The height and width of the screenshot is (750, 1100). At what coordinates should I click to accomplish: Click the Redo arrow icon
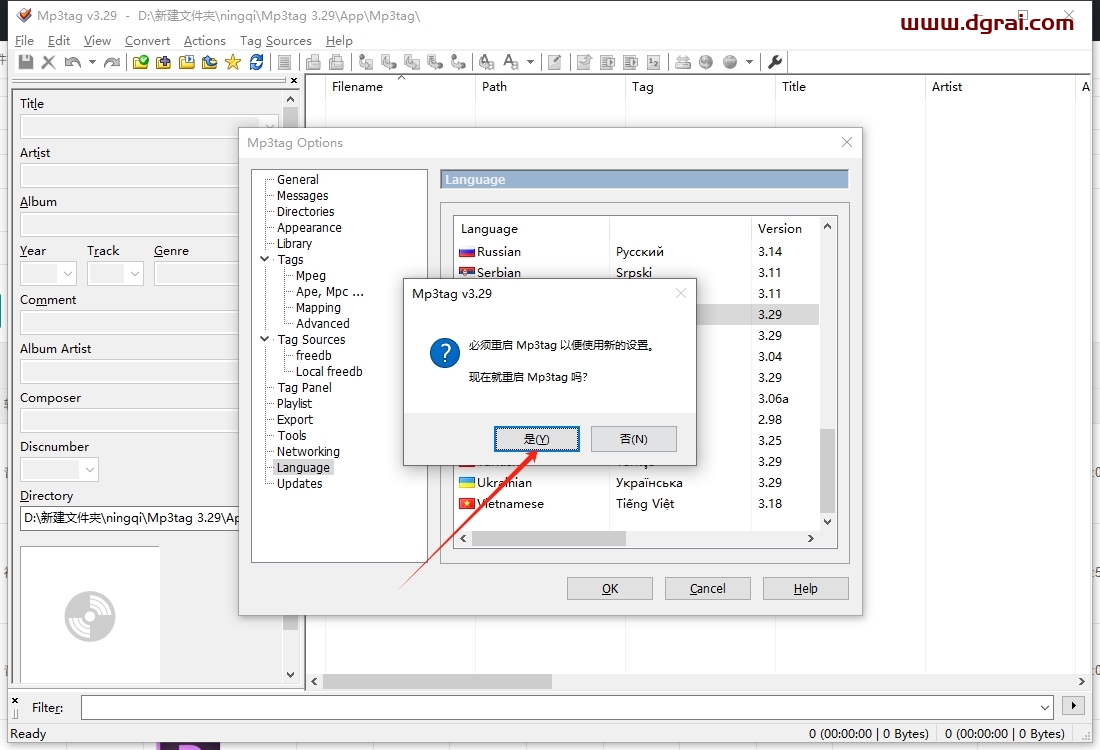(x=112, y=62)
